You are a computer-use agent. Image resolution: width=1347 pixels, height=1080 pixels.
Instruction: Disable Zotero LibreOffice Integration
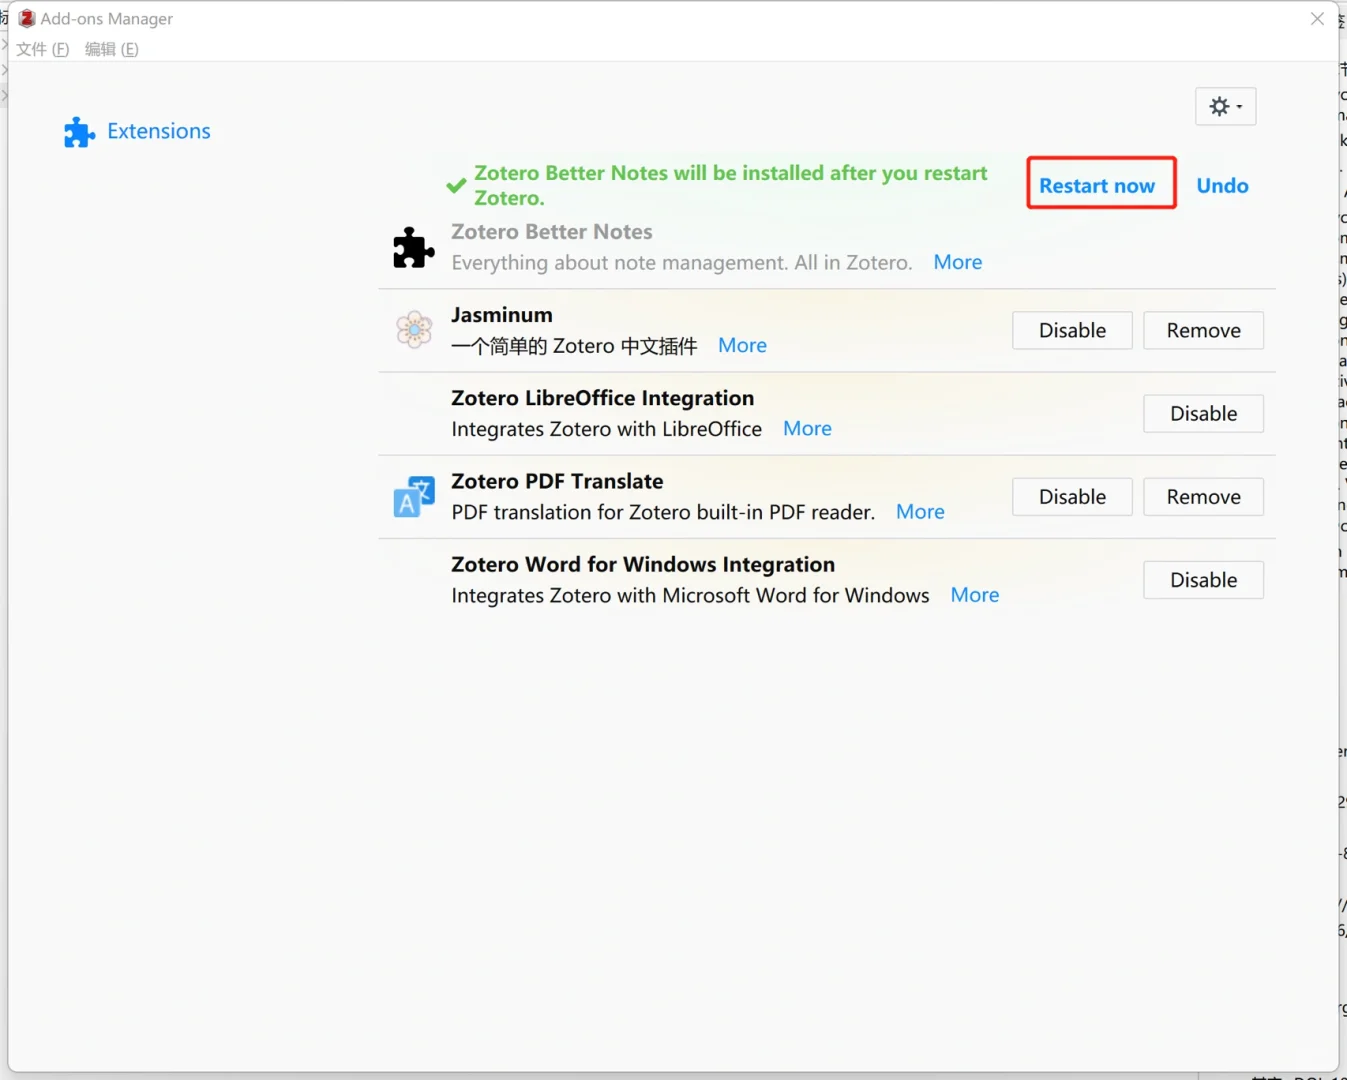click(x=1204, y=414)
